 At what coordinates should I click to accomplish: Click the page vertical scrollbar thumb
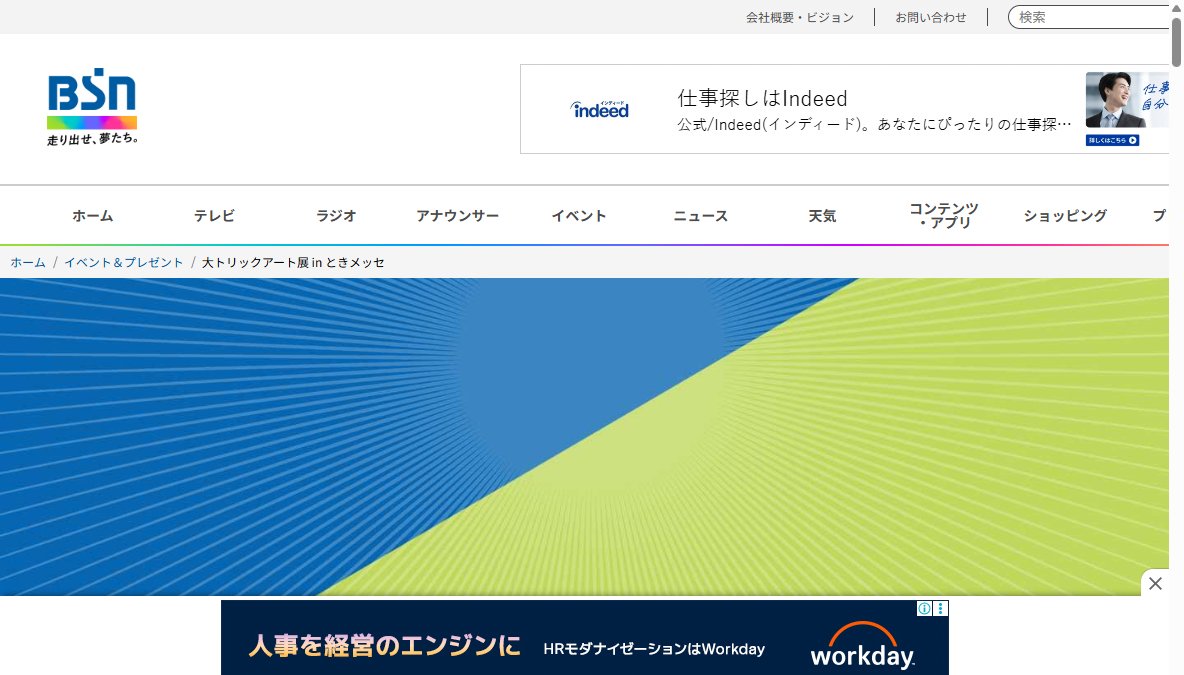pyautogui.click(x=1176, y=40)
